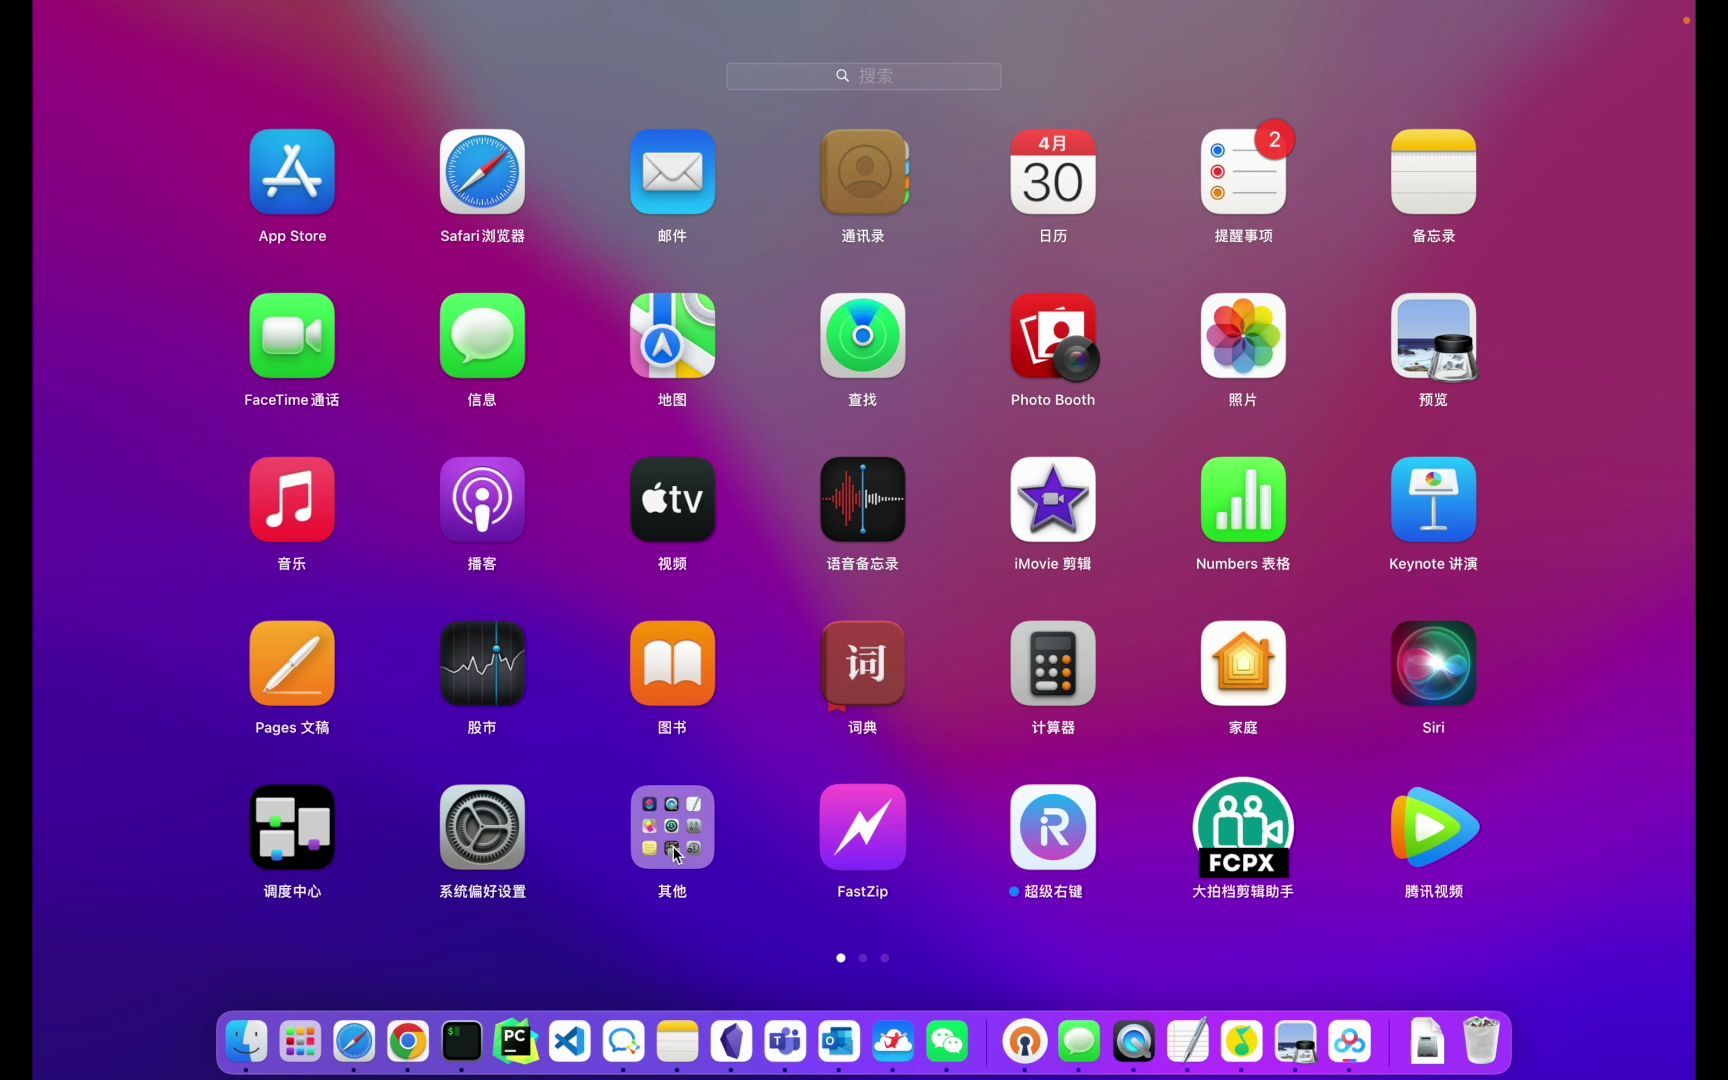Open Google Chrome in the Dock
1728x1080 pixels.
408,1042
